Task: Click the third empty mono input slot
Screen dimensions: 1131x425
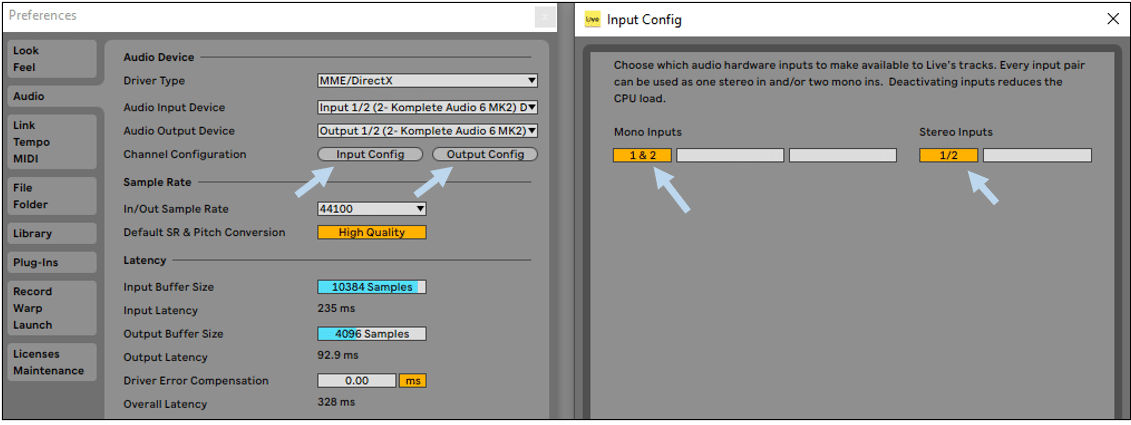Action: 842,155
